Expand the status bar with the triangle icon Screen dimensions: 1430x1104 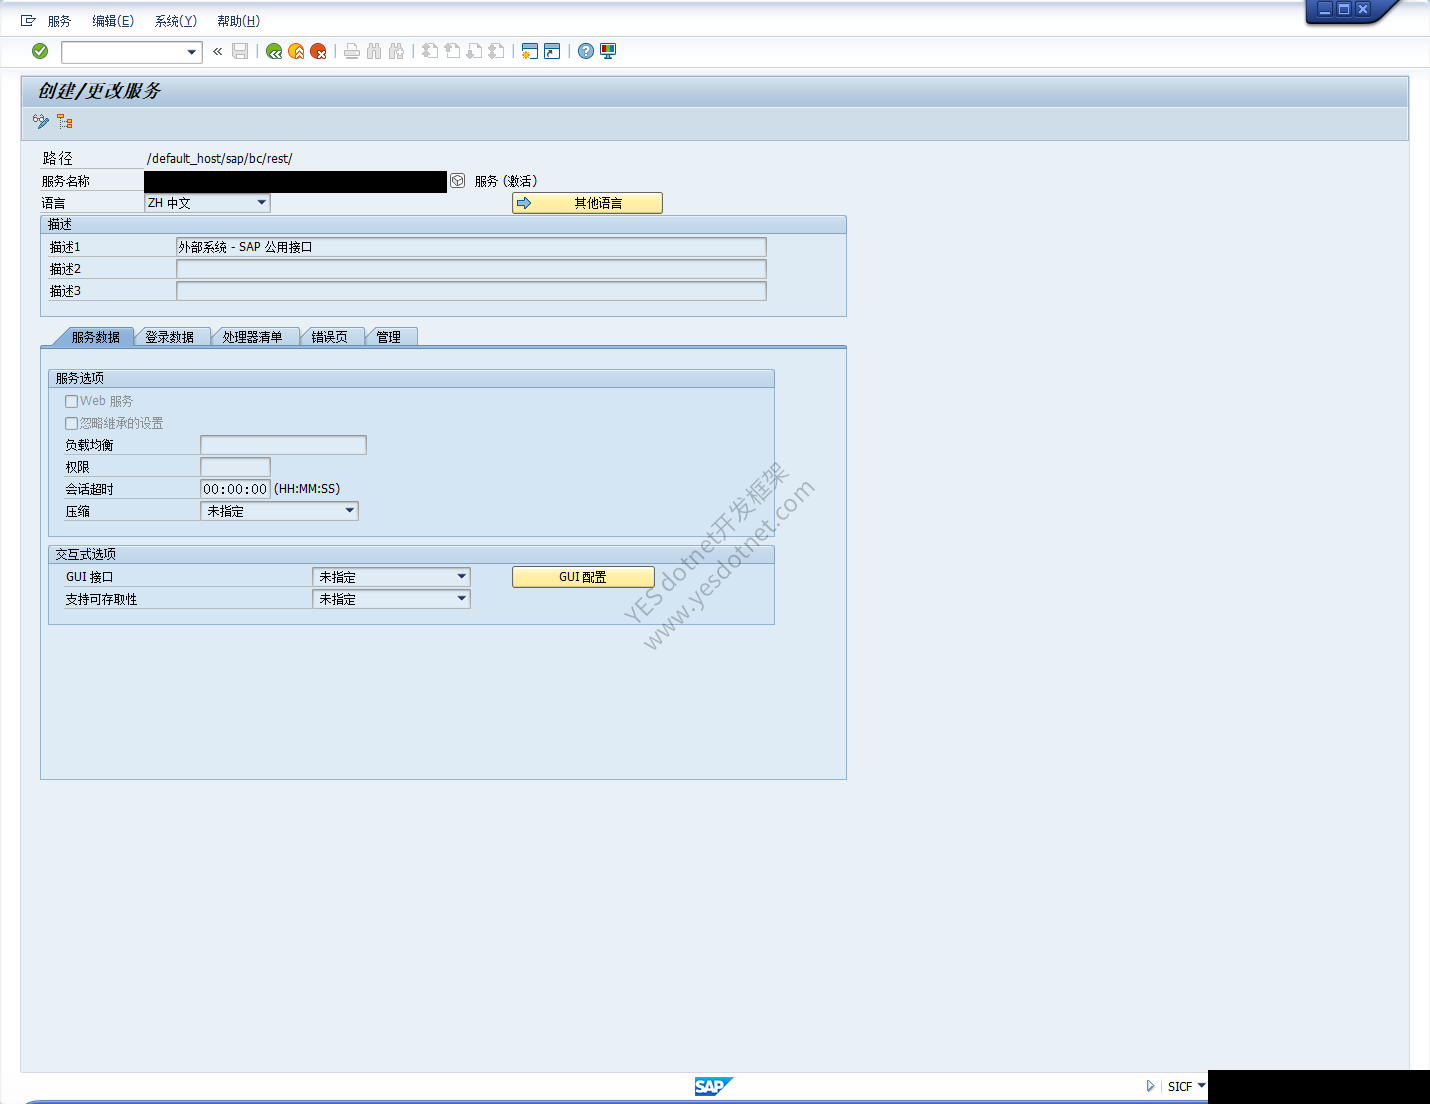[1150, 1086]
